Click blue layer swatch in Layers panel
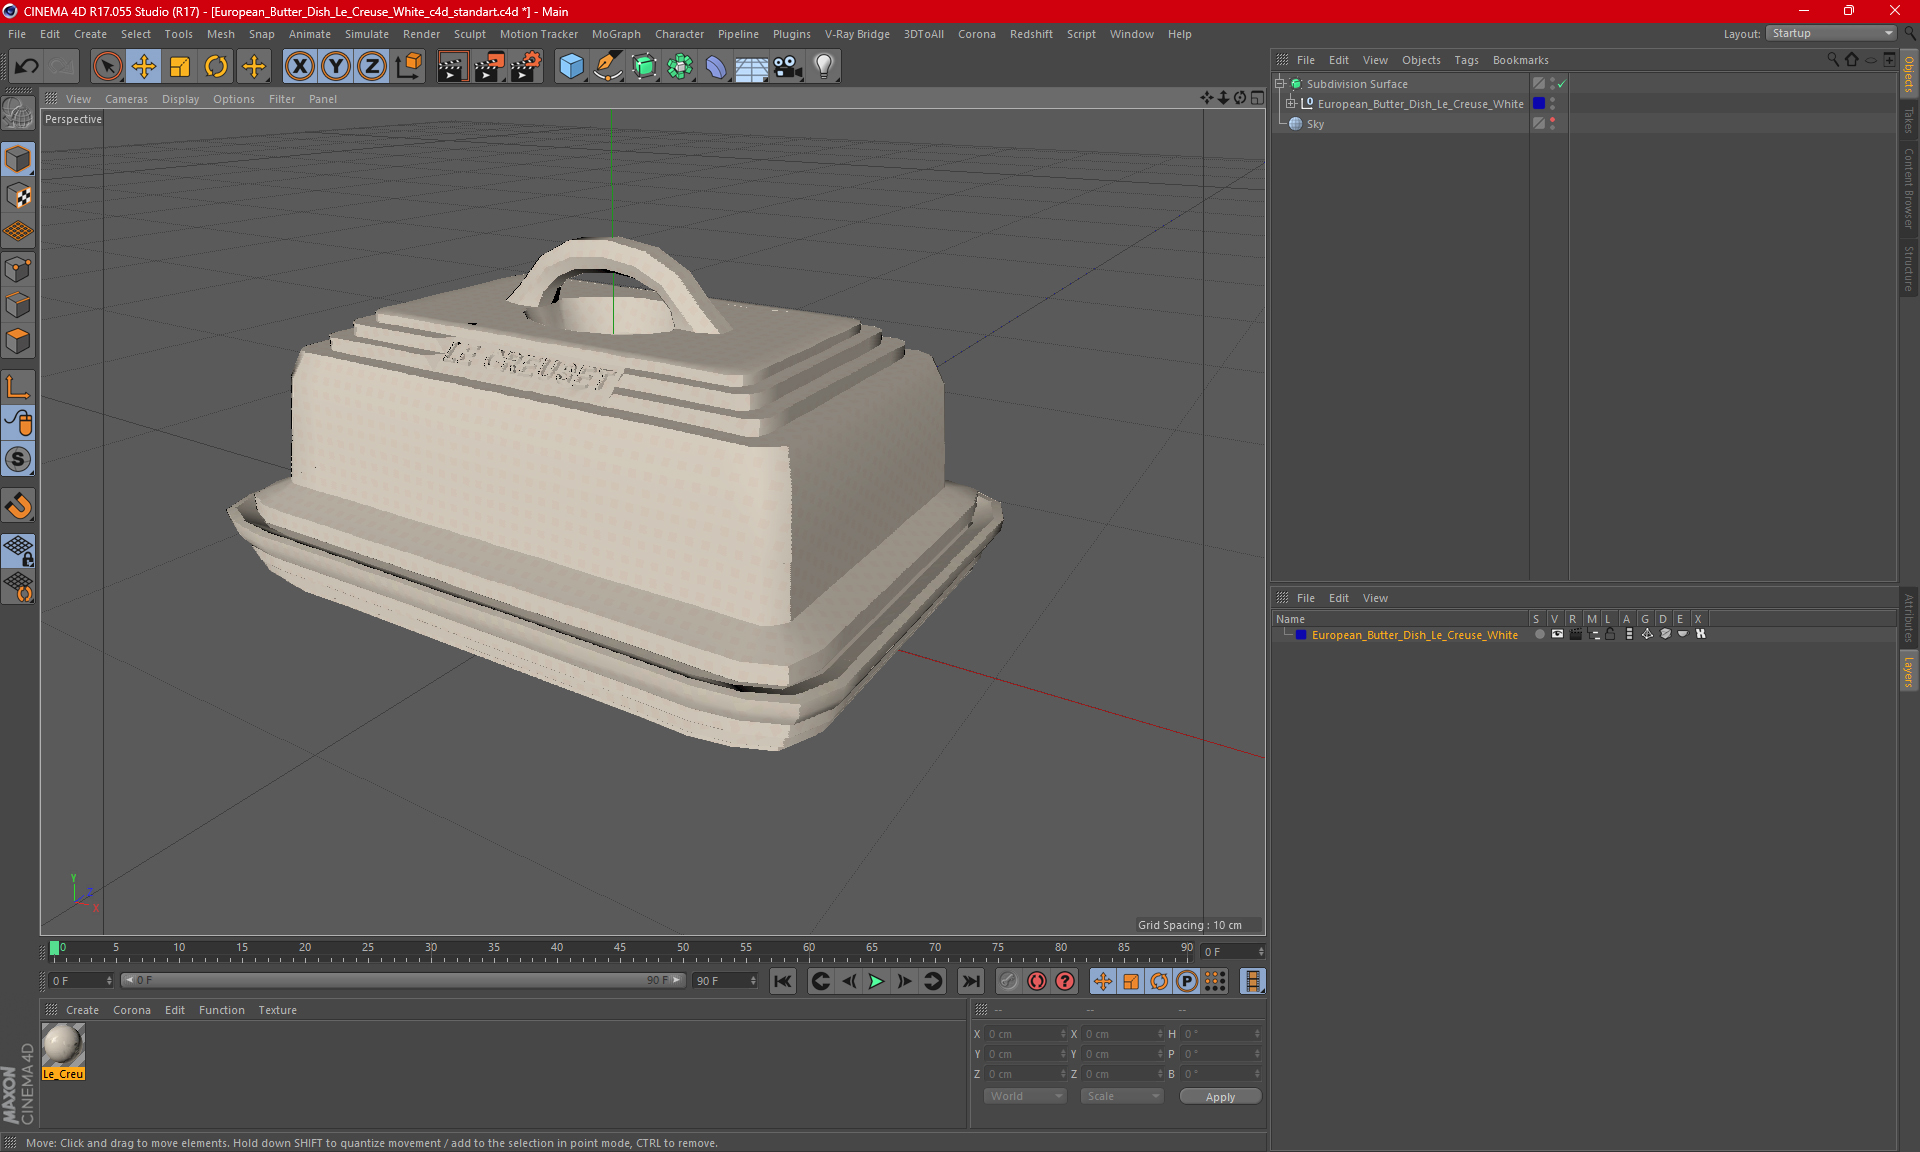1920x1152 pixels. point(1301,635)
